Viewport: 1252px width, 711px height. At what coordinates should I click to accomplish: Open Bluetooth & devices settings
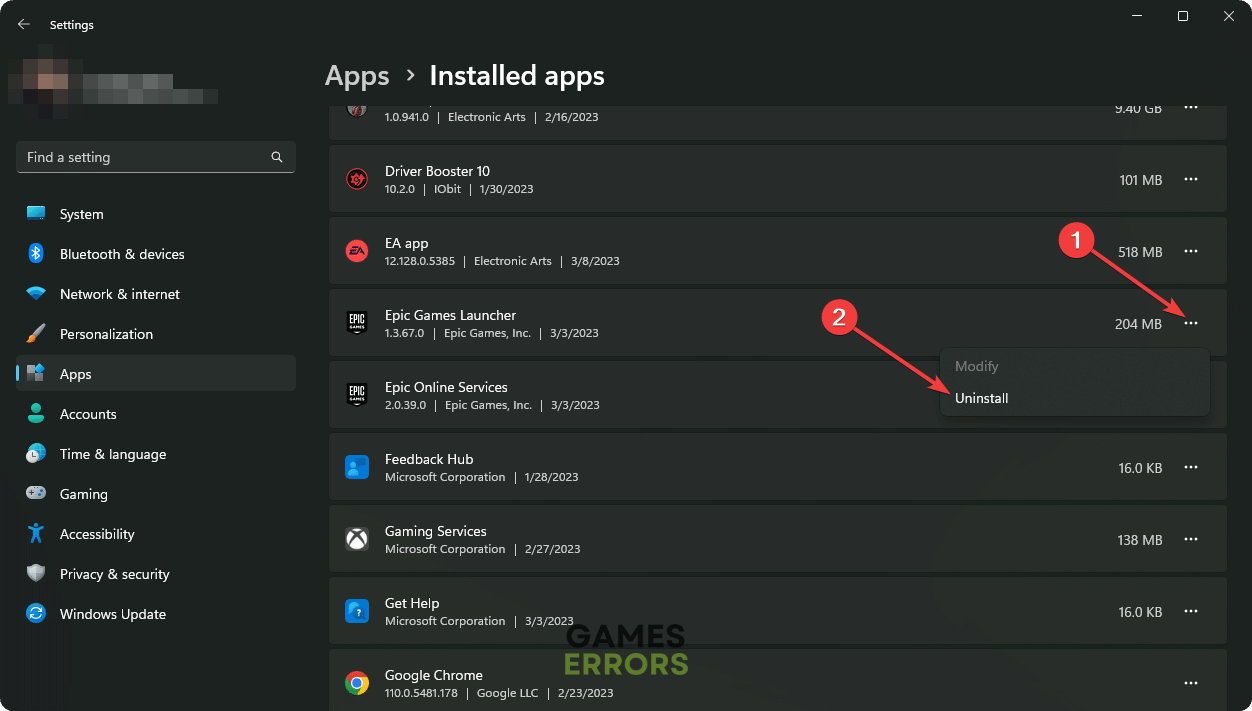click(x=122, y=254)
